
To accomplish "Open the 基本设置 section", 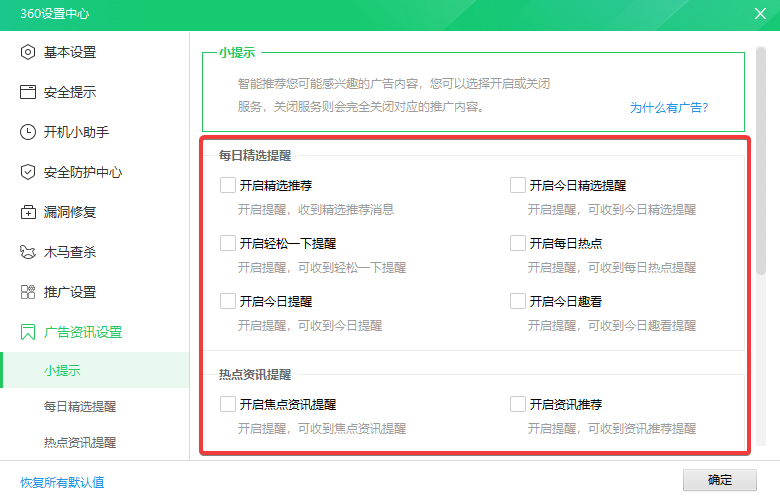I will [70, 52].
